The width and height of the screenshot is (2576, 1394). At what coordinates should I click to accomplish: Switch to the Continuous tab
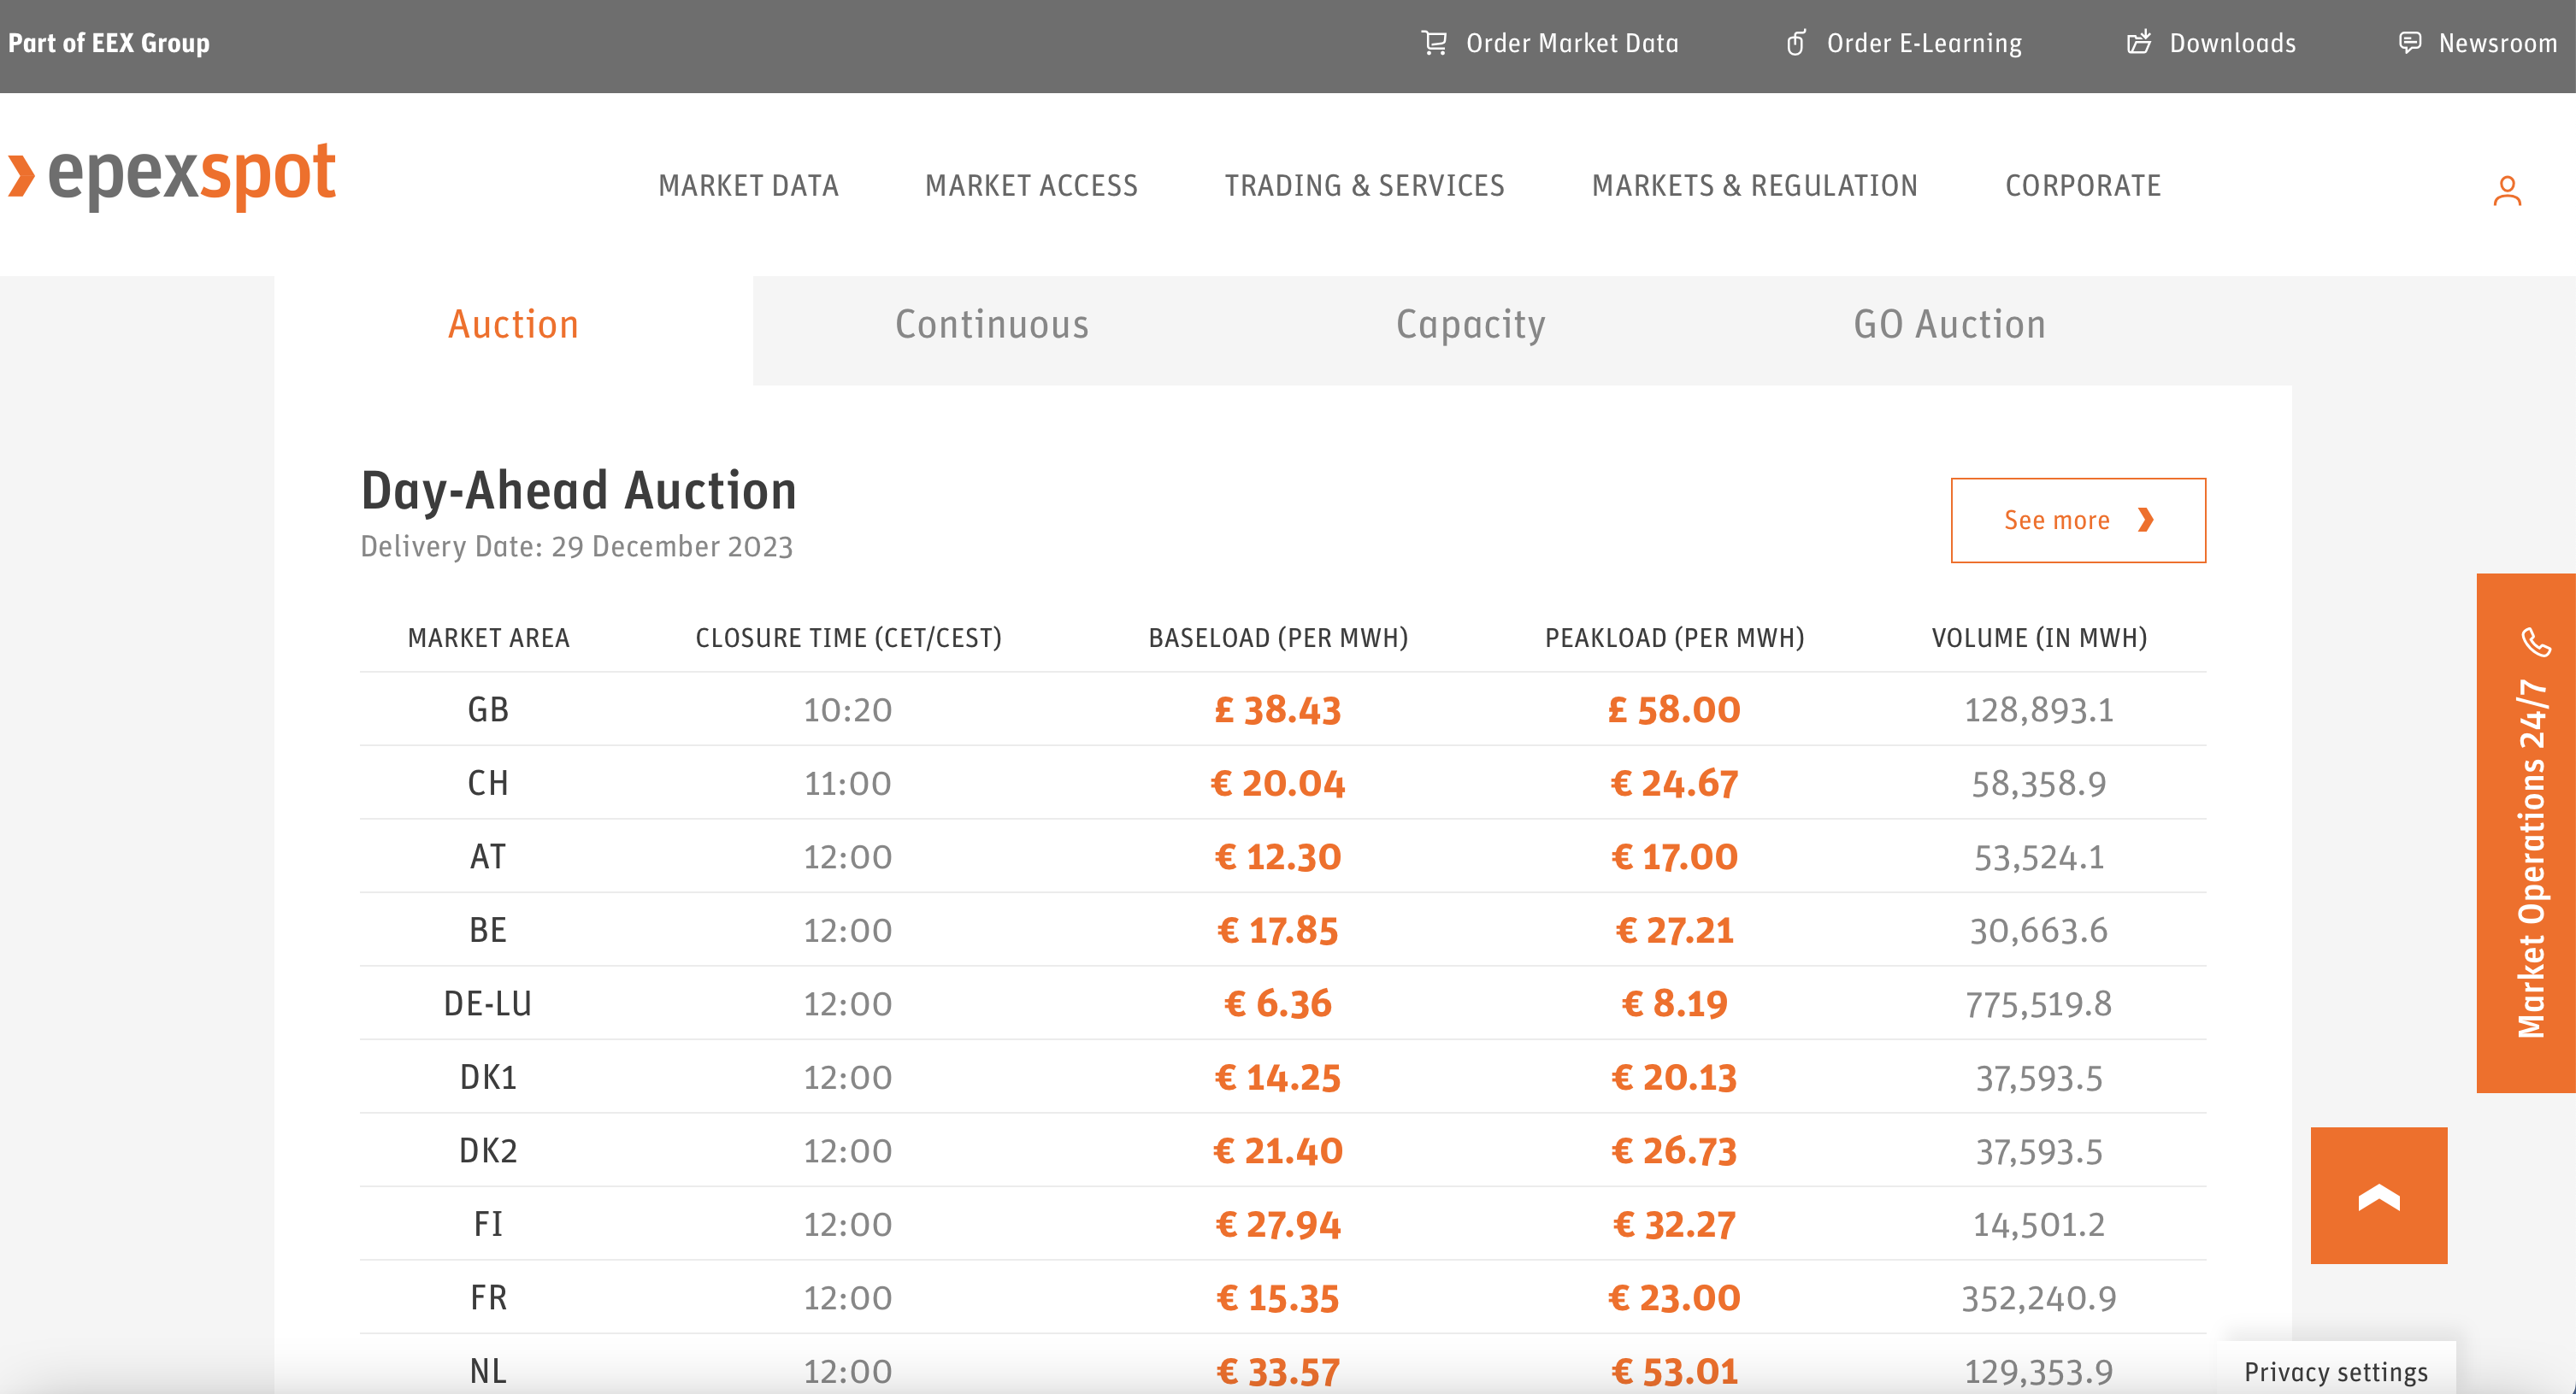pyautogui.click(x=992, y=325)
